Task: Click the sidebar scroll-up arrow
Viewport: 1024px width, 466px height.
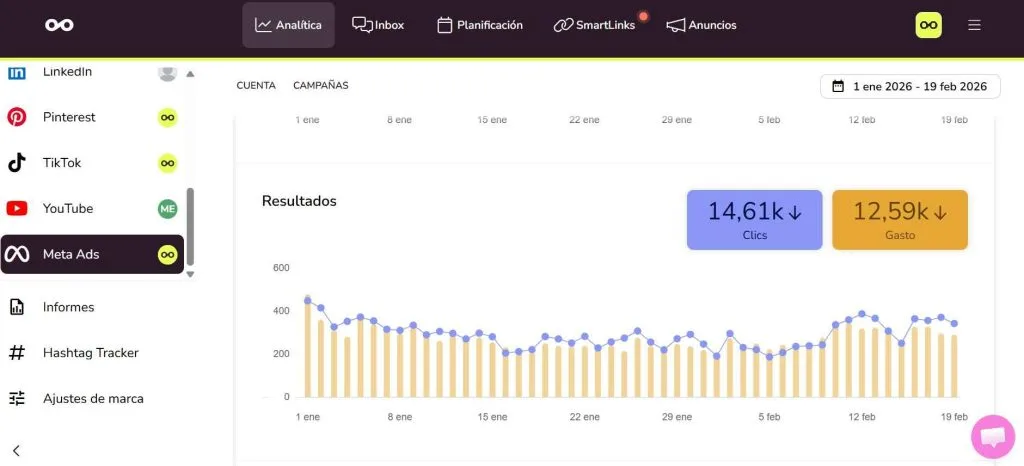Action: tap(190, 74)
